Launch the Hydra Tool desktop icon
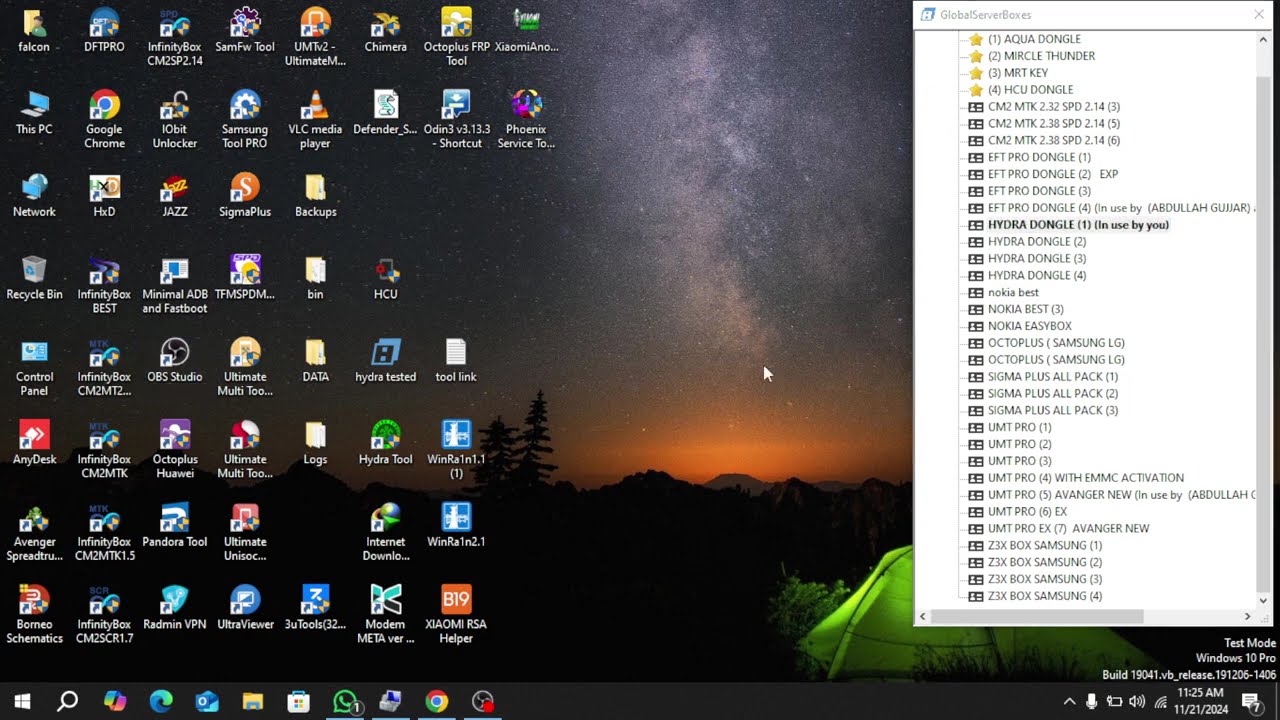The height and width of the screenshot is (720, 1280). 386,443
